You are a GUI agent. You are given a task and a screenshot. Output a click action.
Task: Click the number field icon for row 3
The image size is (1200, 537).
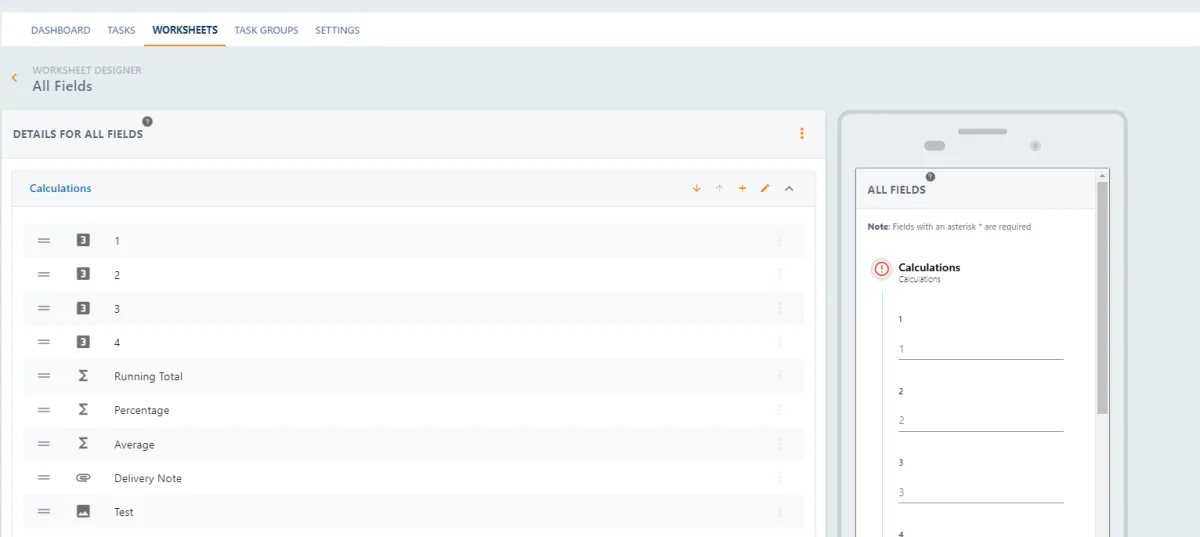click(x=83, y=309)
